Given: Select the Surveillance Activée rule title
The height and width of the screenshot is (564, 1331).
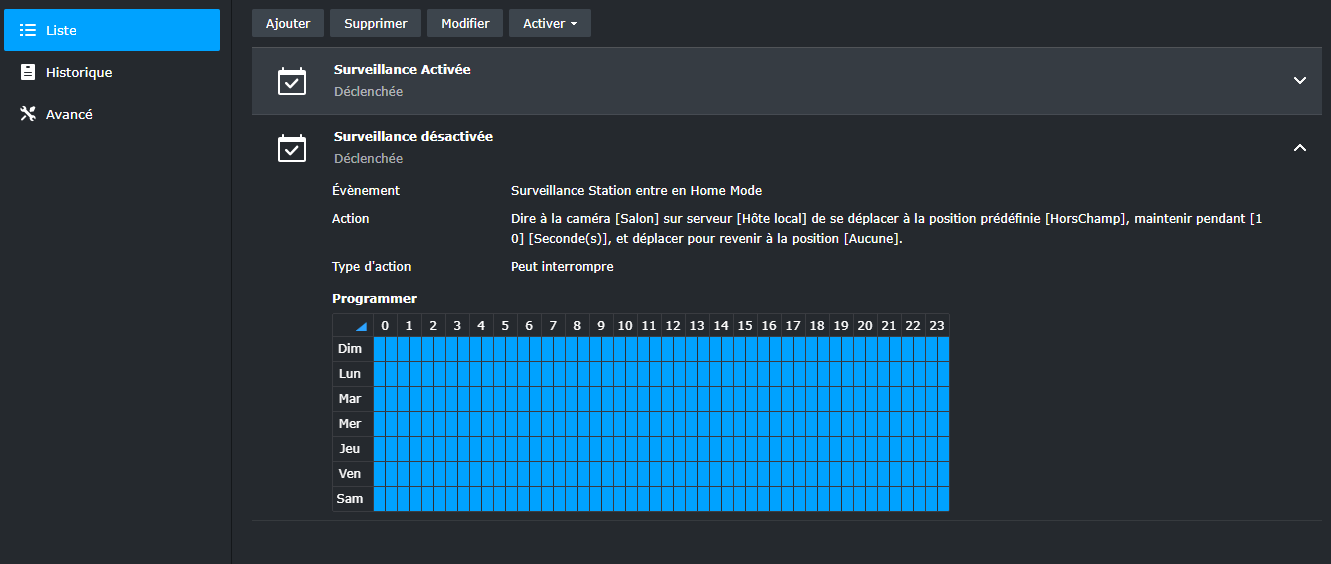Looking at the screenshot, I should [402, 70].
